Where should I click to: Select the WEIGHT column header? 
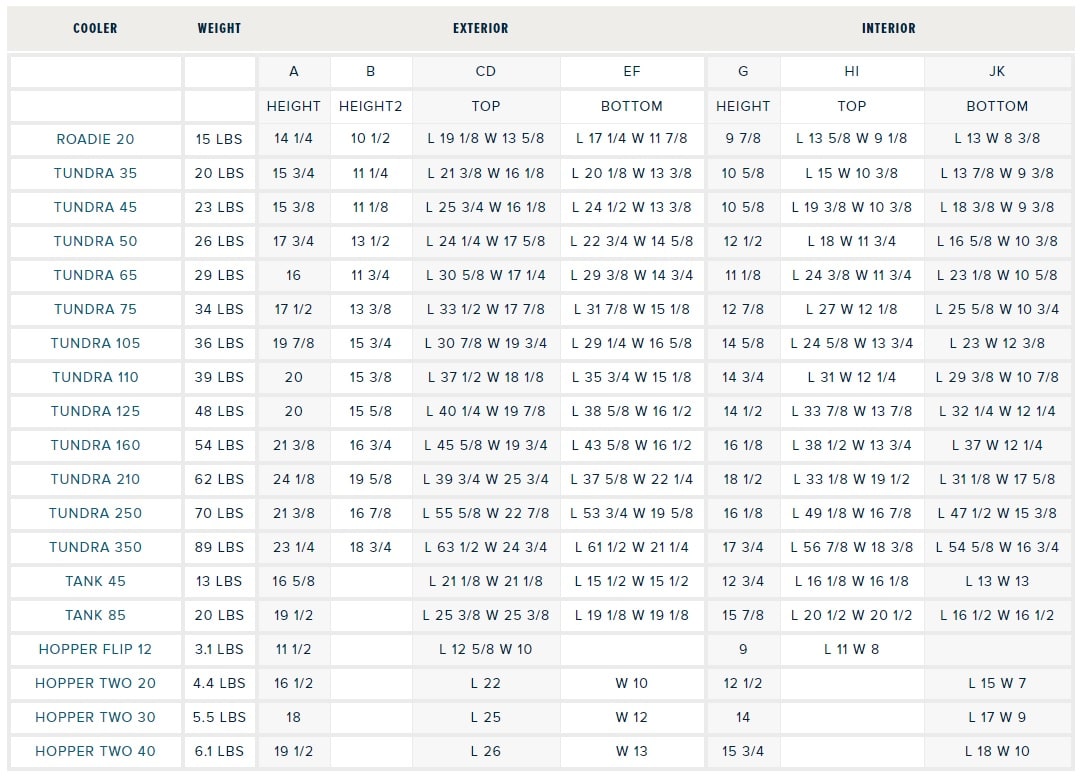click(x=219, y=29)
